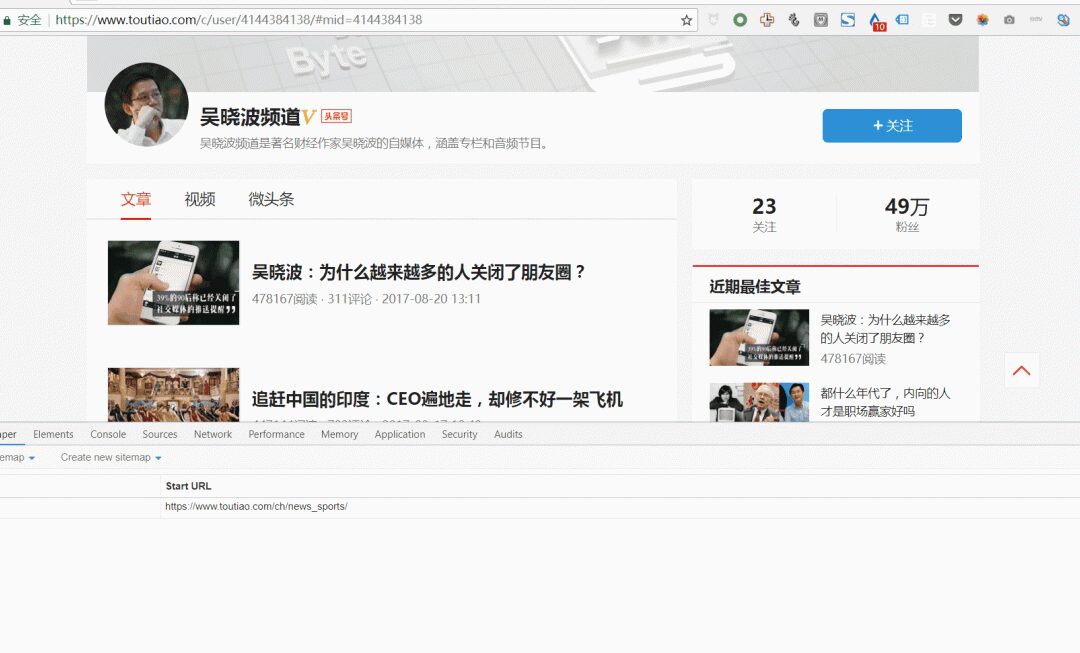Open the seahorse extension icon
Screen dimensions: 1080x653
point(793,20)
